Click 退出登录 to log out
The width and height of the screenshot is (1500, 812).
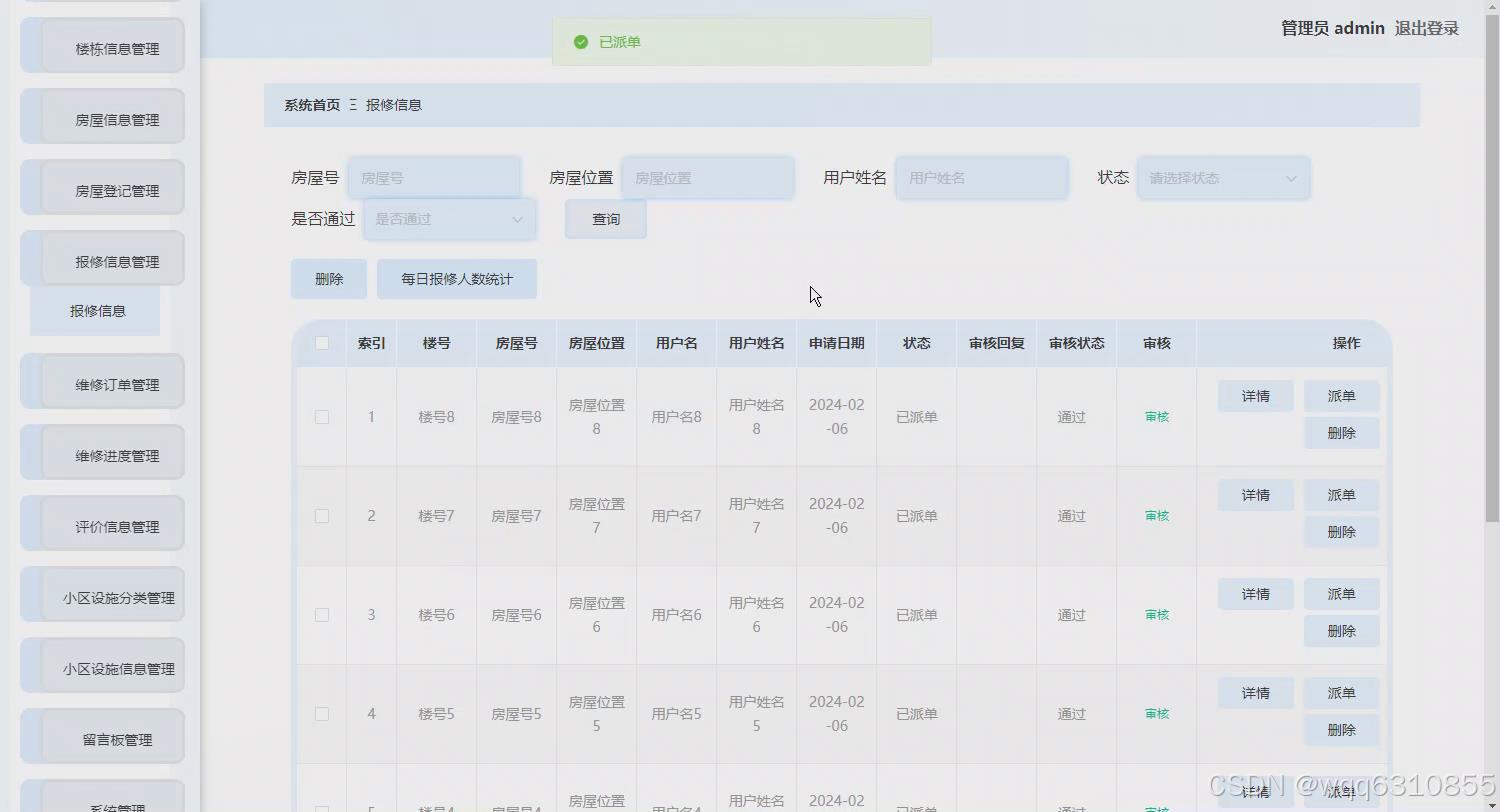(x=1427, y=28)
